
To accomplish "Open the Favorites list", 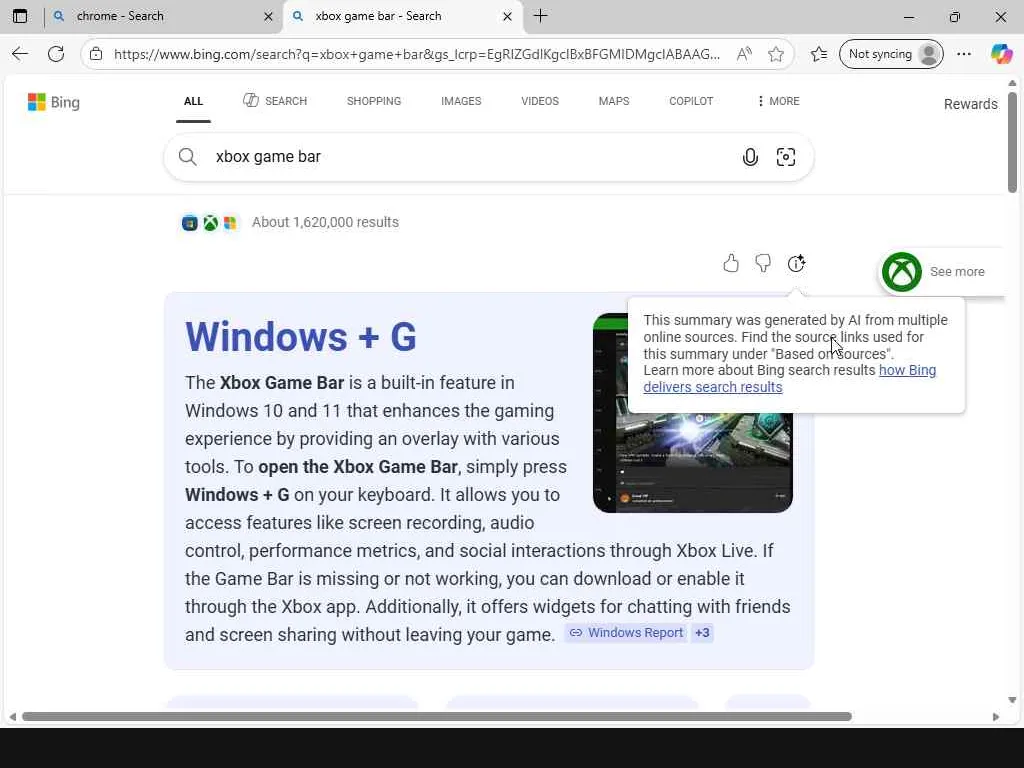I will 819,54.
